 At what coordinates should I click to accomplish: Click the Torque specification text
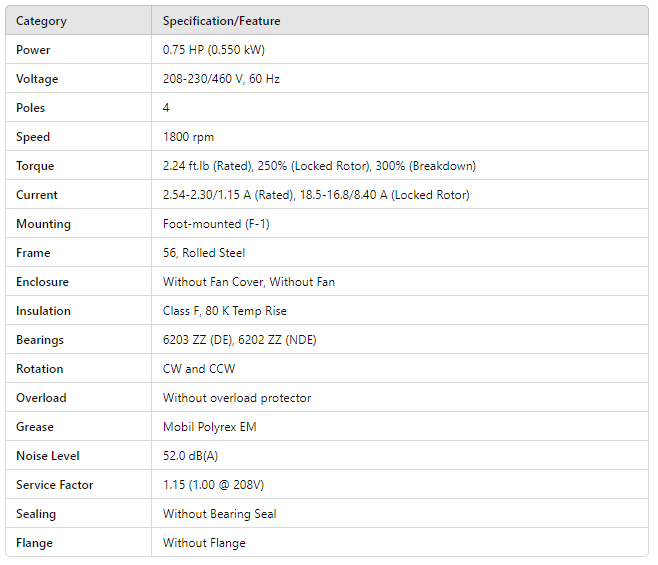coord(319,166)
